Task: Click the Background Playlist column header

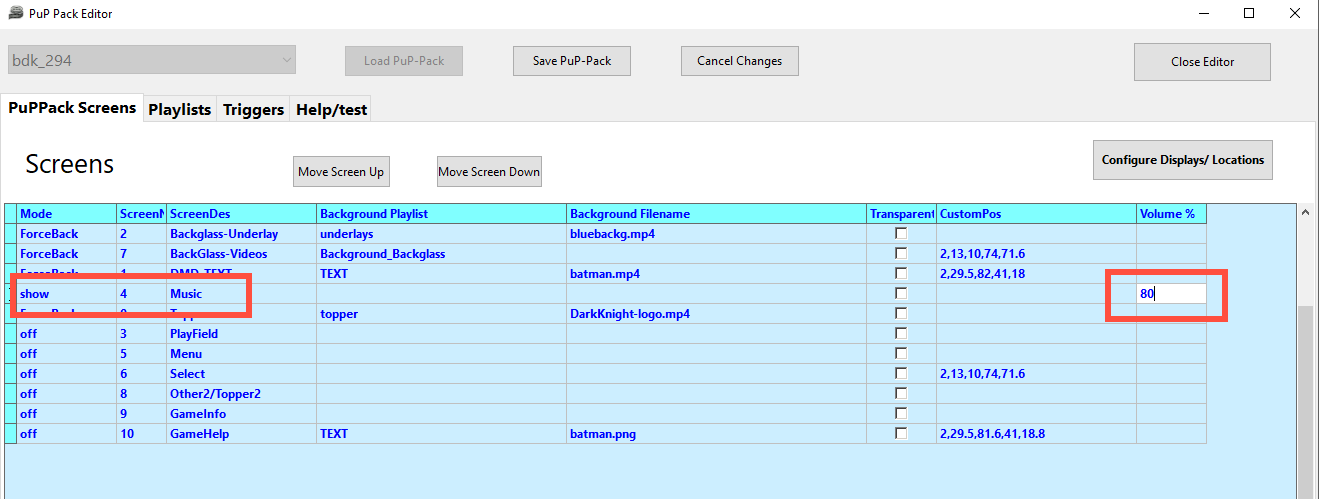Action: (441, 213)
